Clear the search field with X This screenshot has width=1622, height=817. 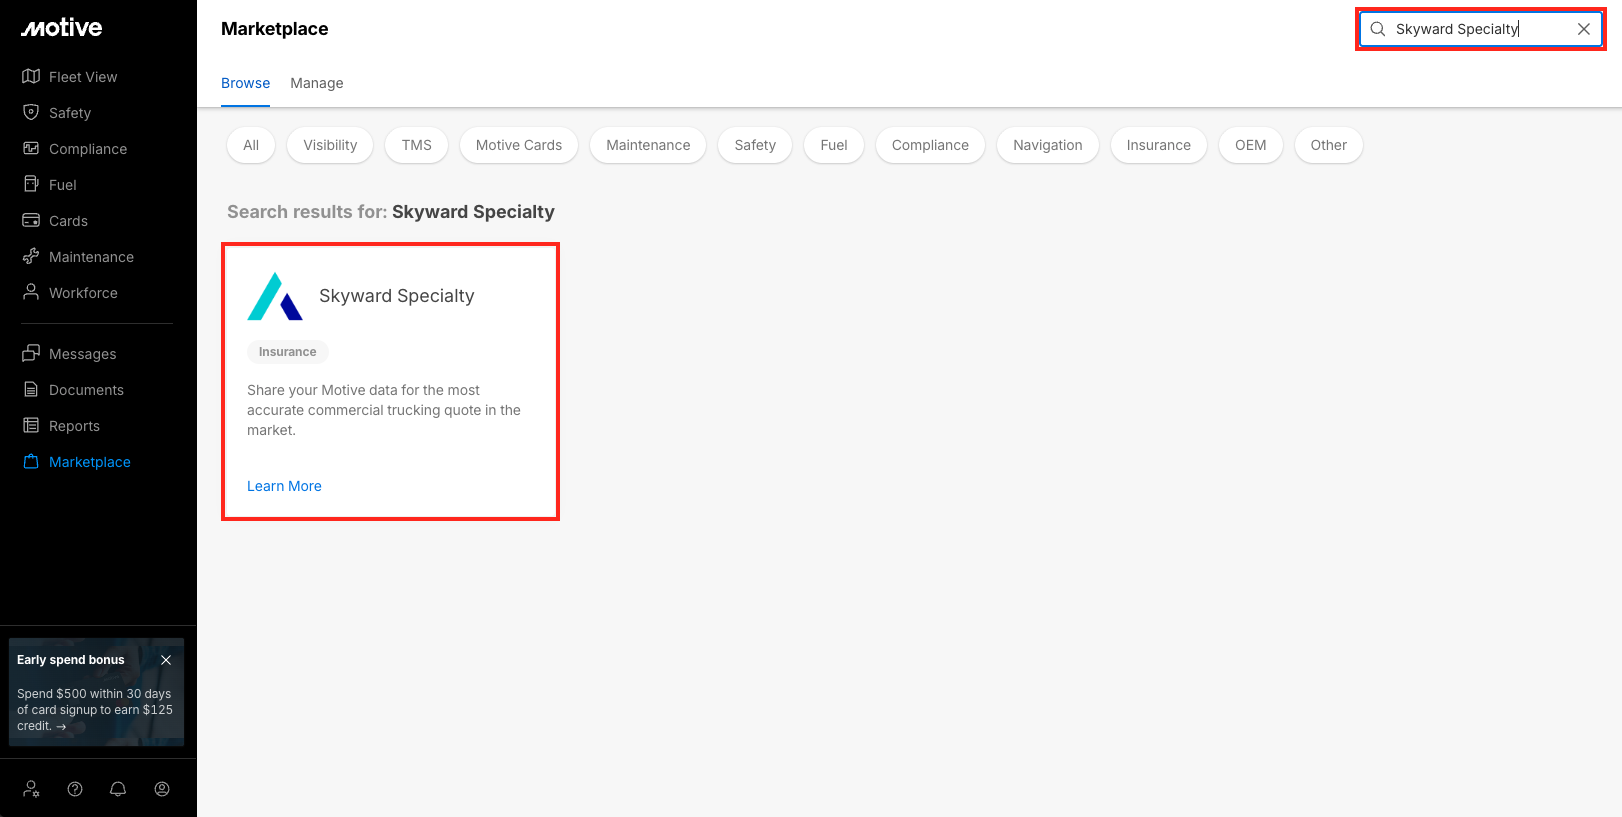[x=1584, y=29]
